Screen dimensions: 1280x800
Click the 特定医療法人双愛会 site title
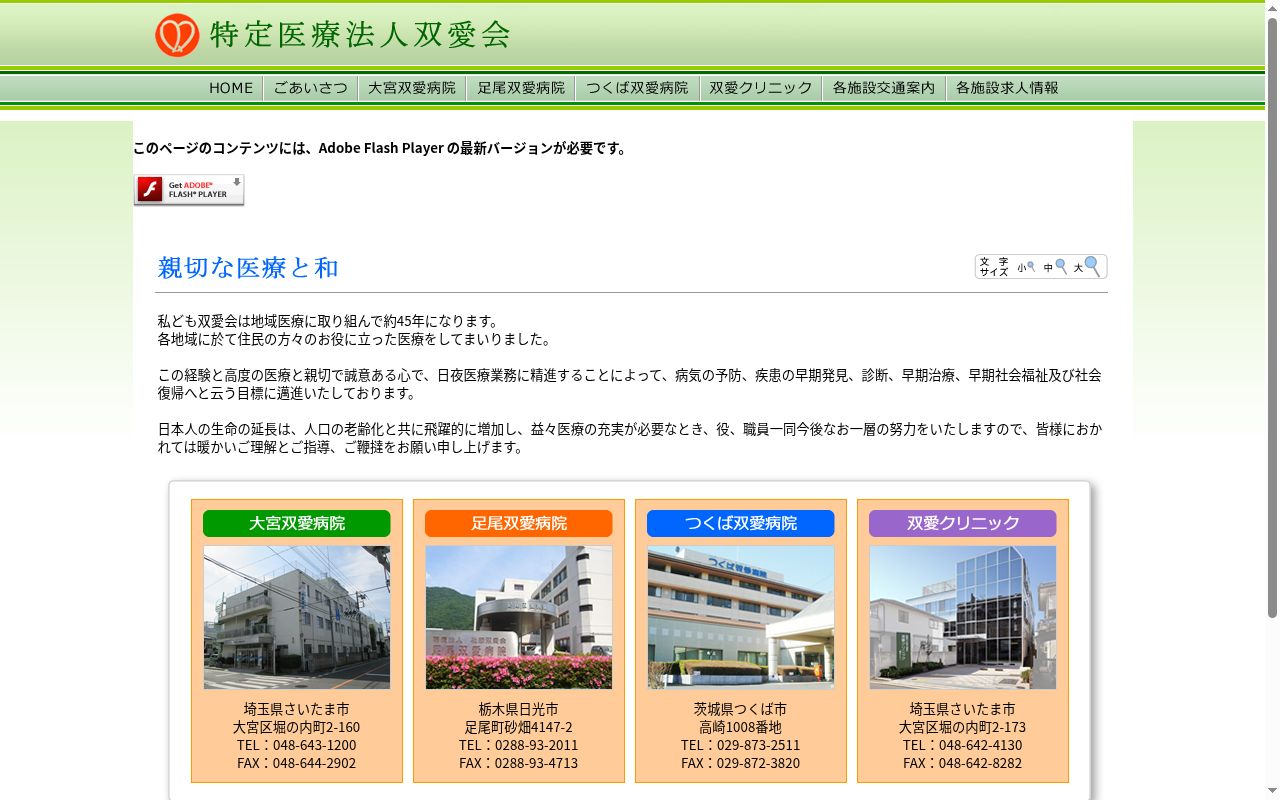coord(360,35)
